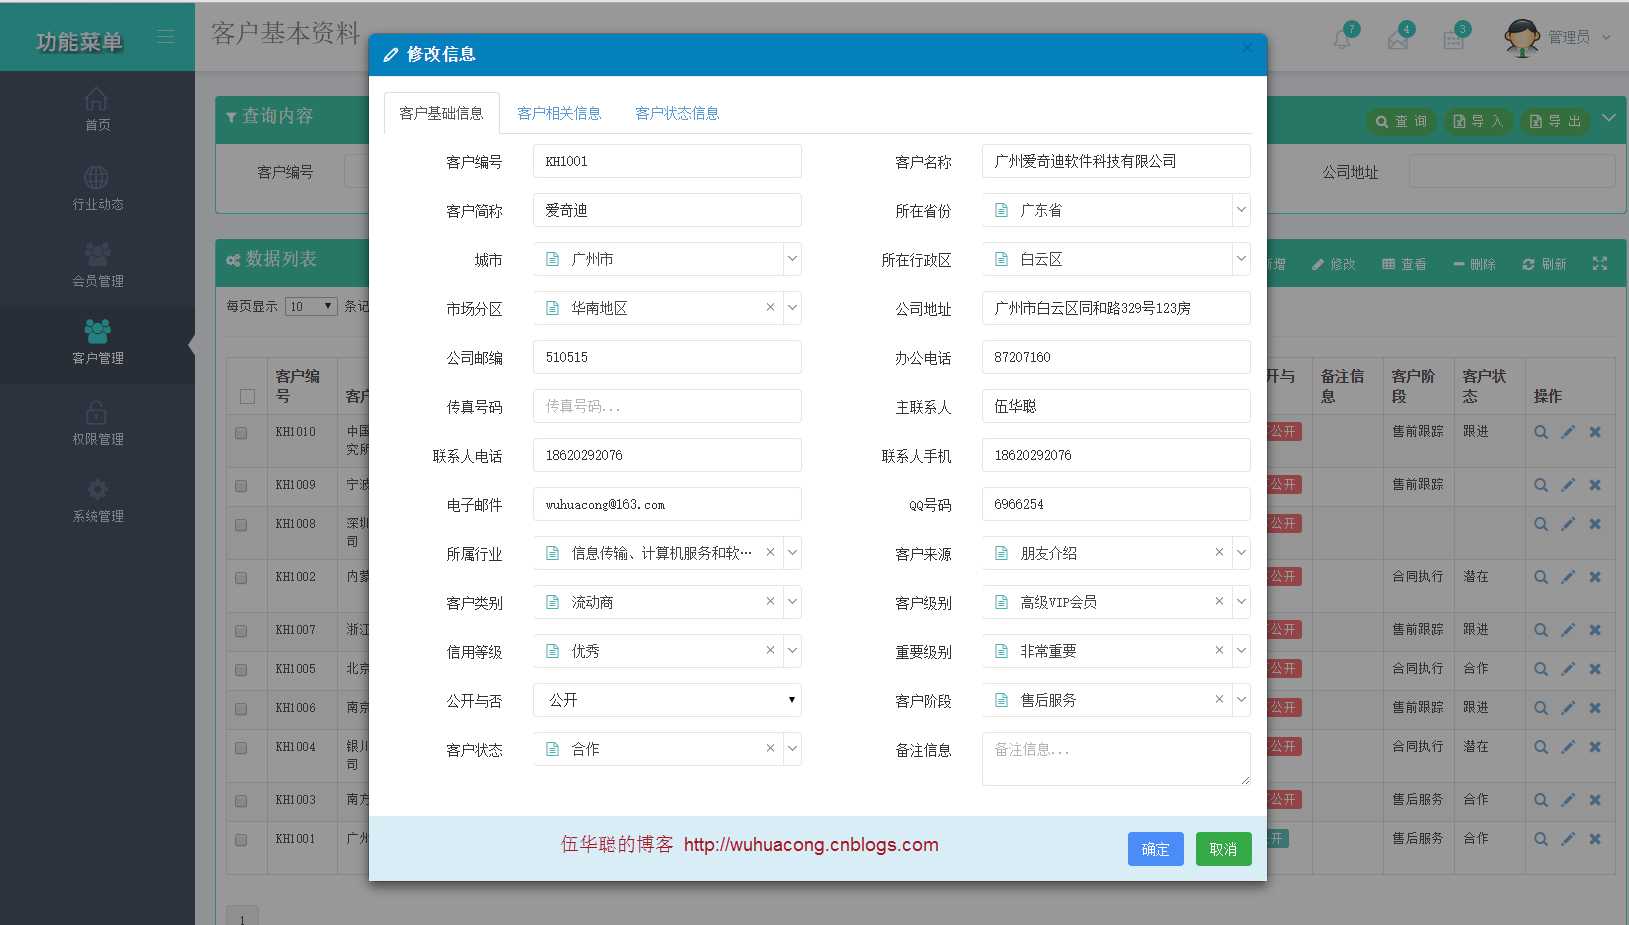Click the pencil edit icon in row KH1002
The width and height of the screenshot is (1629, 925).
click(x=1567, y=577)
